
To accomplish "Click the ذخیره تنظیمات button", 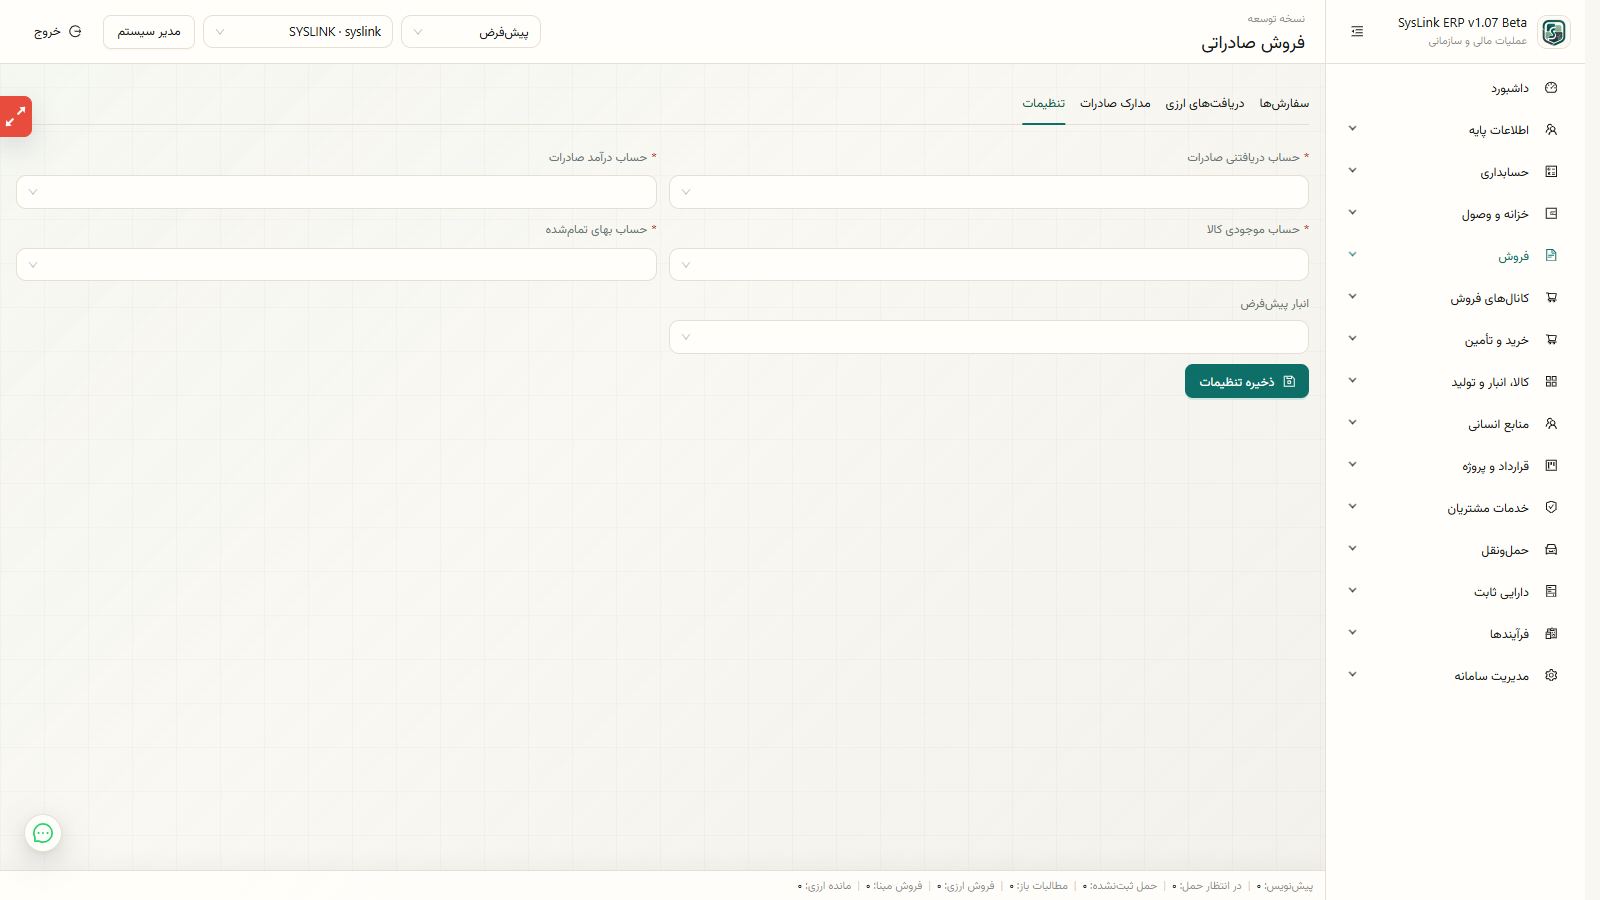I will (1247, 381).
